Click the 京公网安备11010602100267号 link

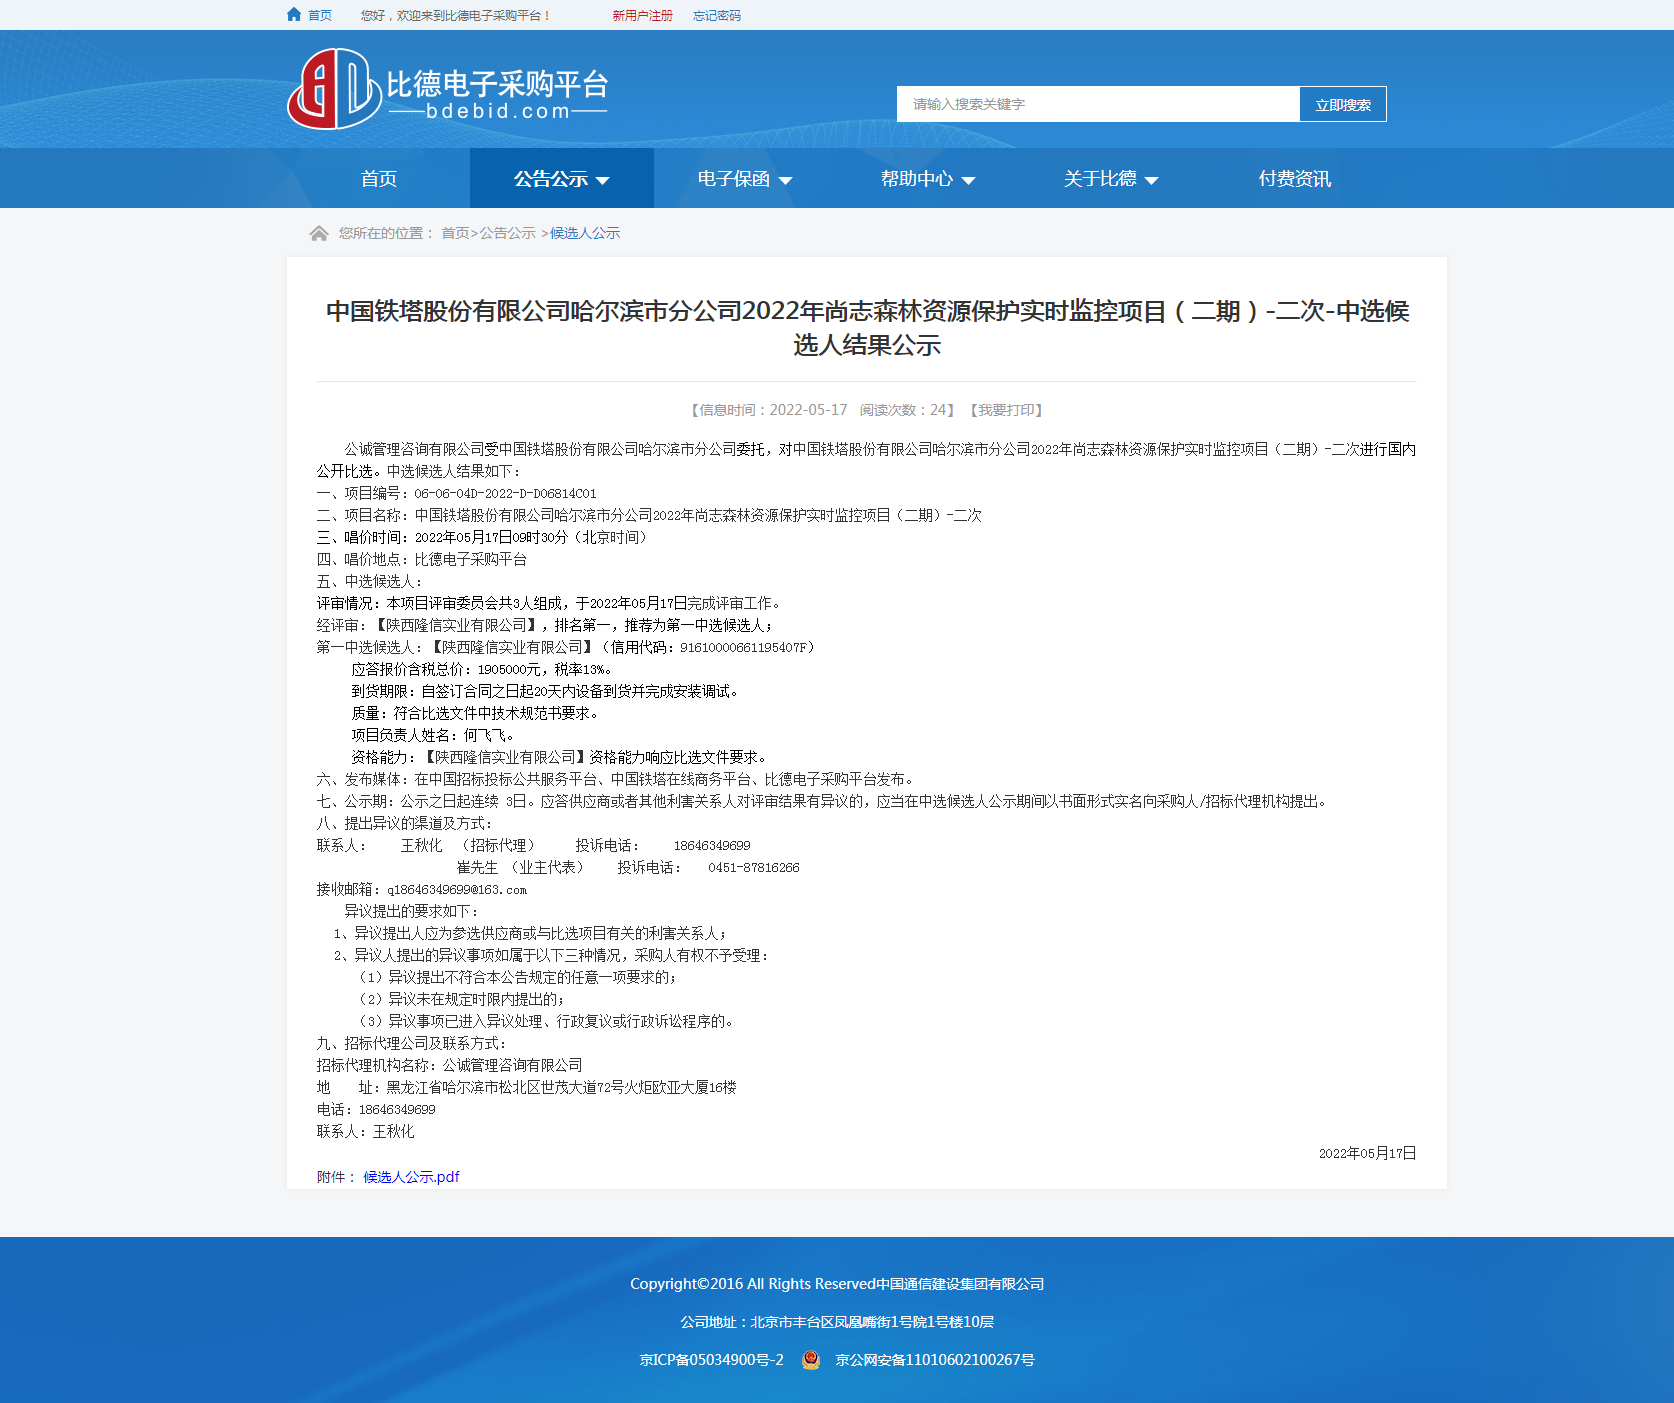pyautogui.click(x=935, y=1360)
